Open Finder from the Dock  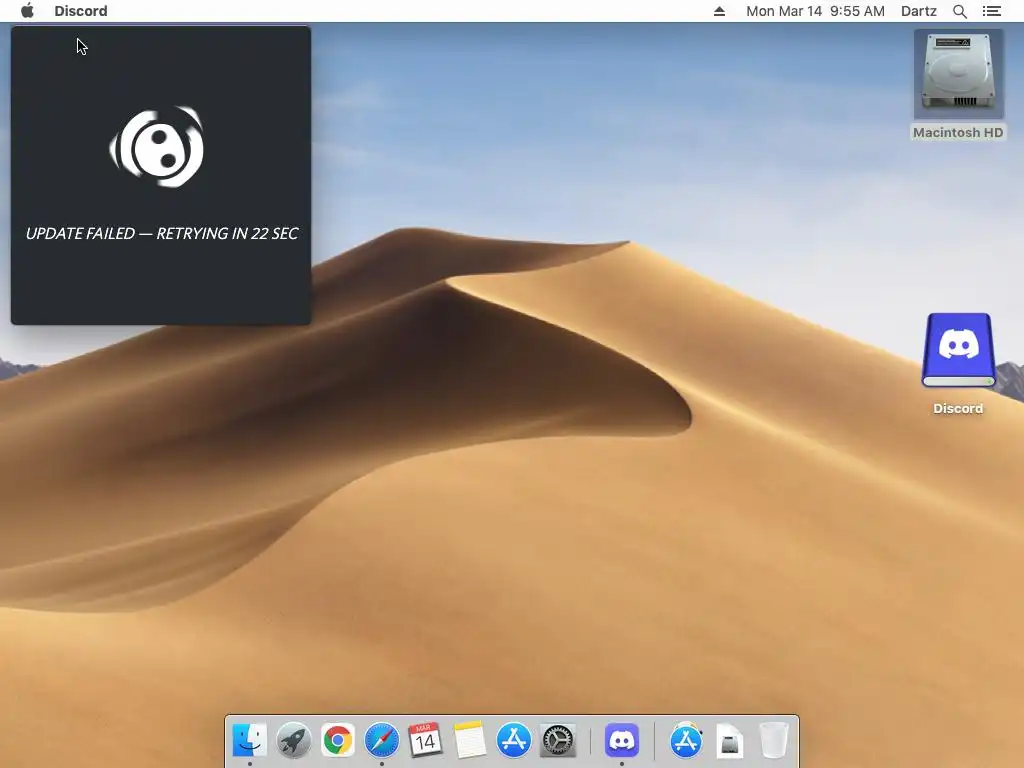coord(249,741)
